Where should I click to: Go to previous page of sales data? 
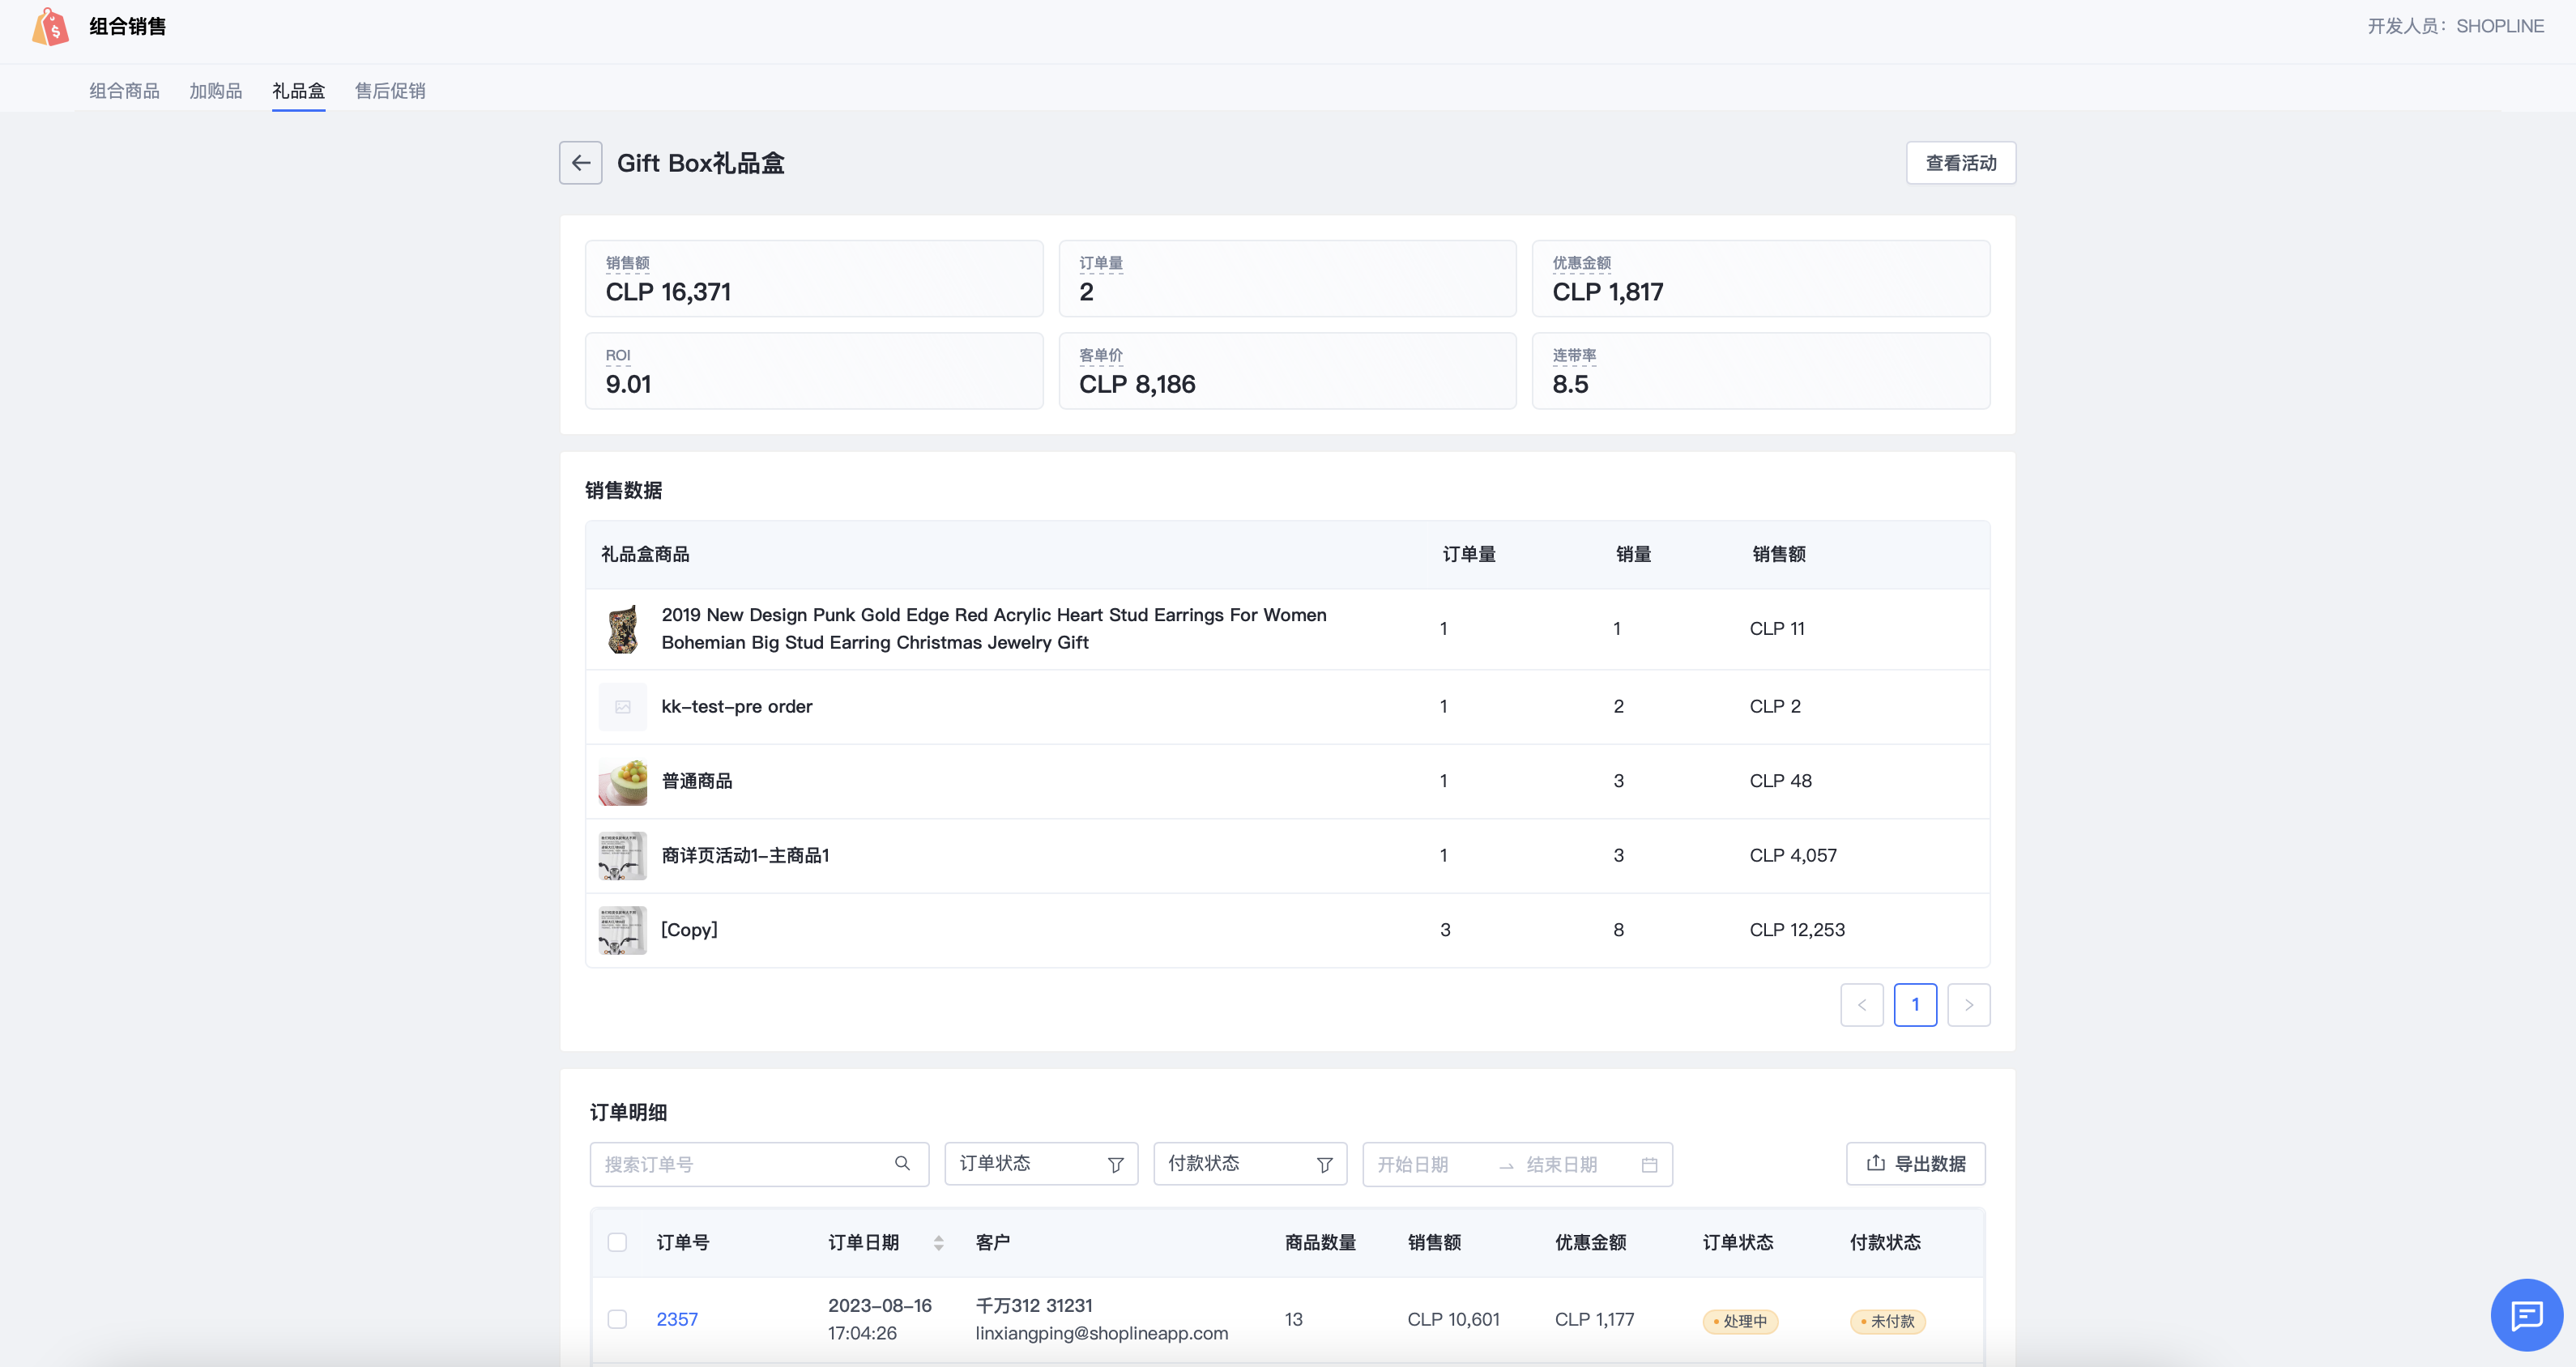tap(1861, 1004)
